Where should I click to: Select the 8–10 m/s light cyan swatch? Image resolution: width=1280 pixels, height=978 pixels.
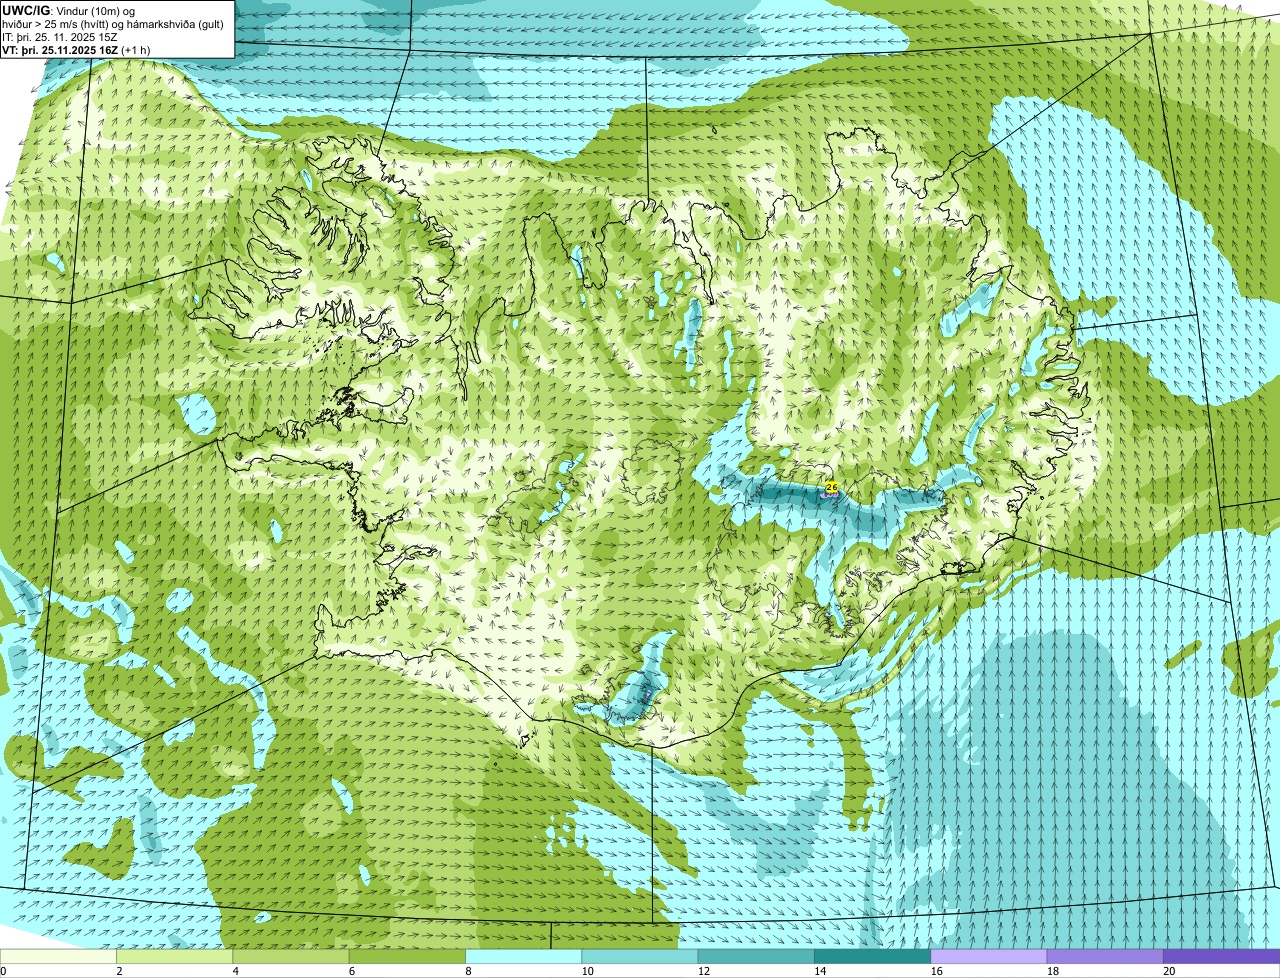[x=524, y=956]
